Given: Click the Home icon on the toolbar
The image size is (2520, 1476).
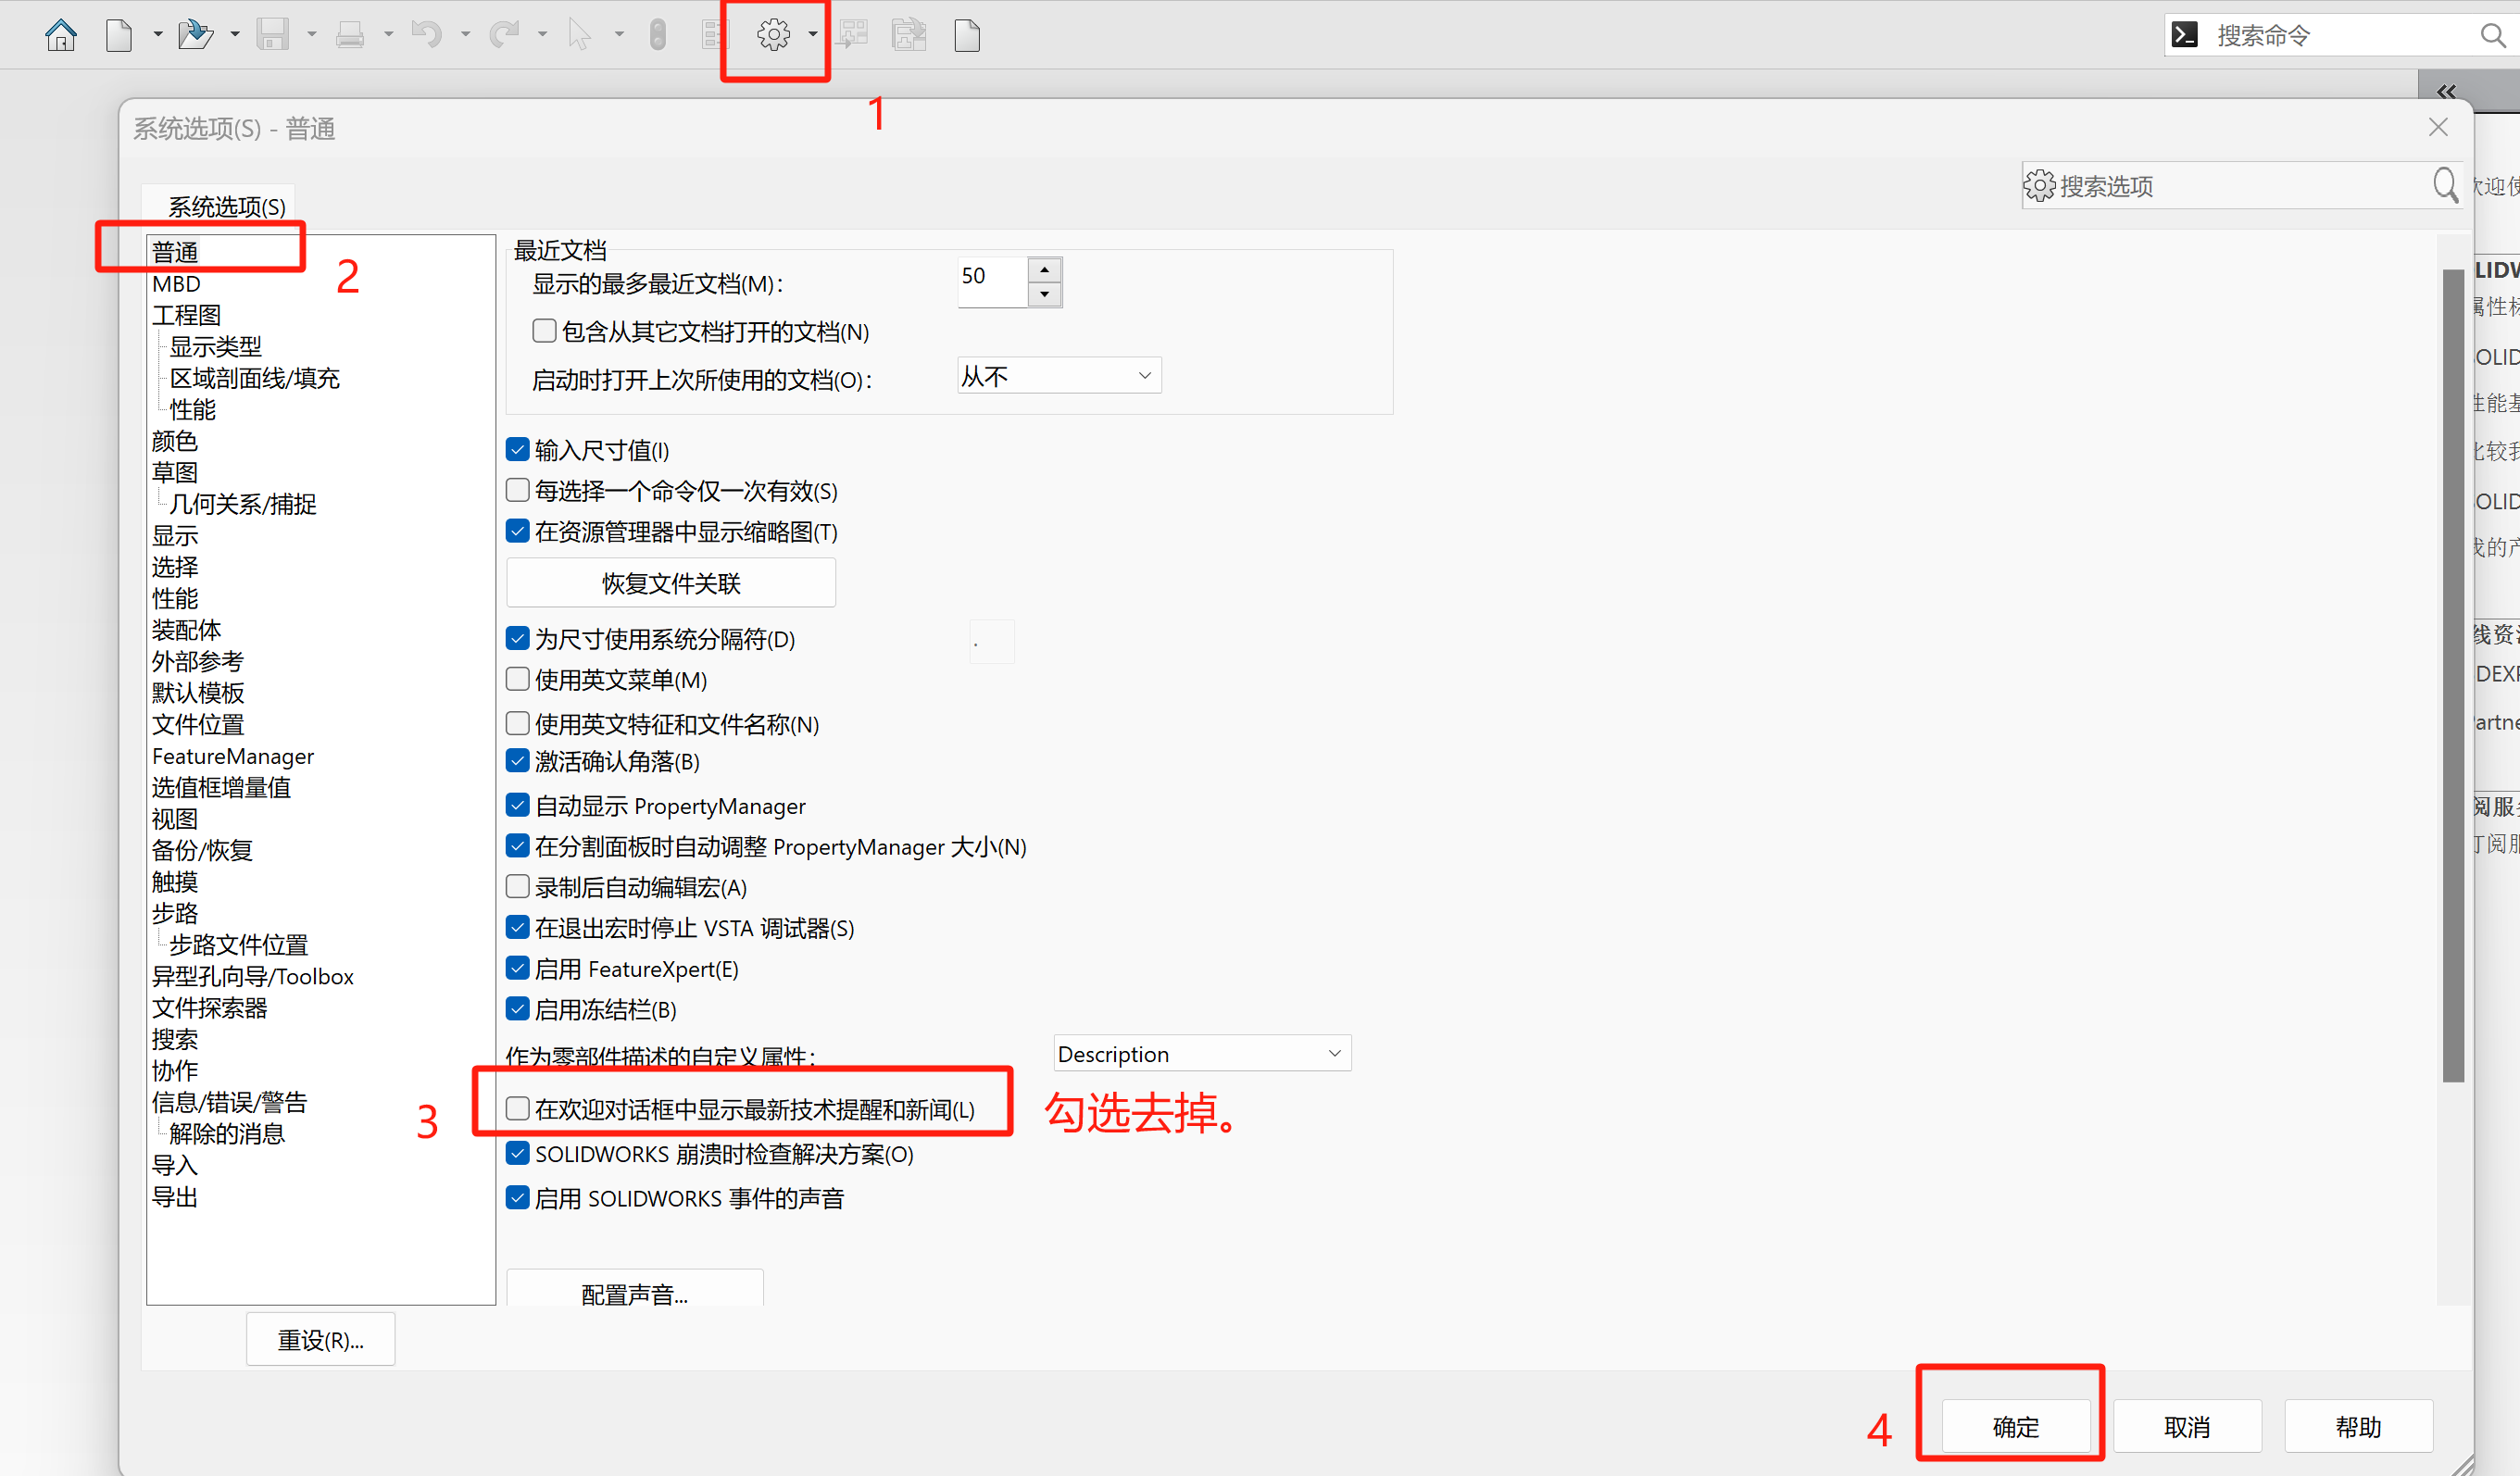Looking at the screenshot, I should coord(61,34).
